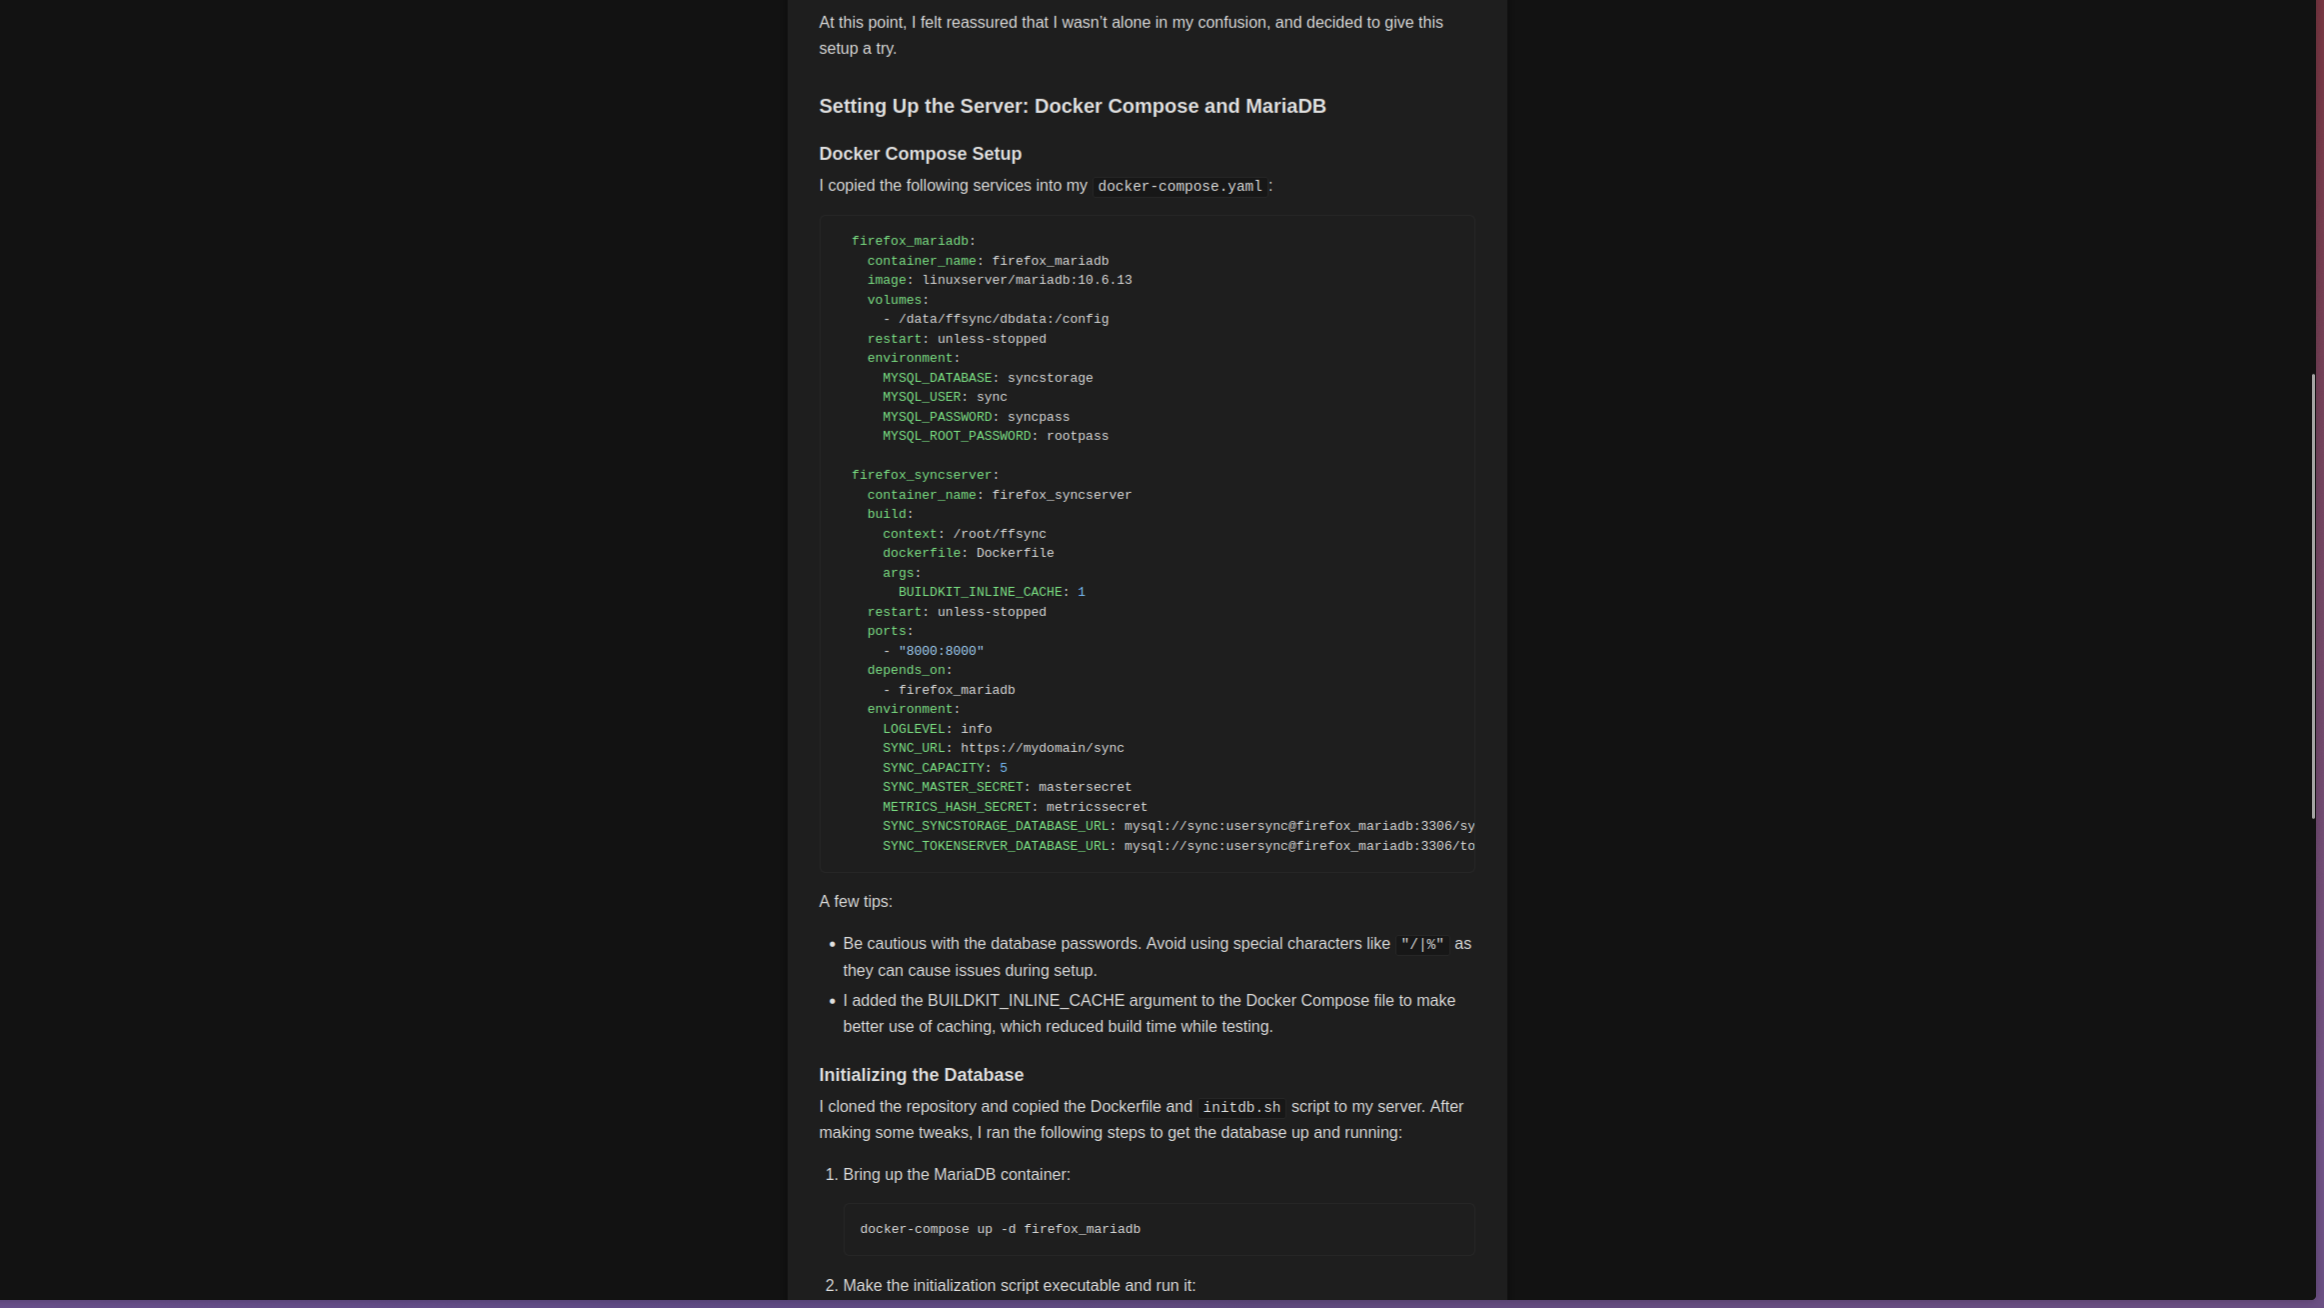The image size is (2324, 1308).
Task: Click the "SYNC_CAPACITY: 5" line
Action: click(x=944, y=768)
